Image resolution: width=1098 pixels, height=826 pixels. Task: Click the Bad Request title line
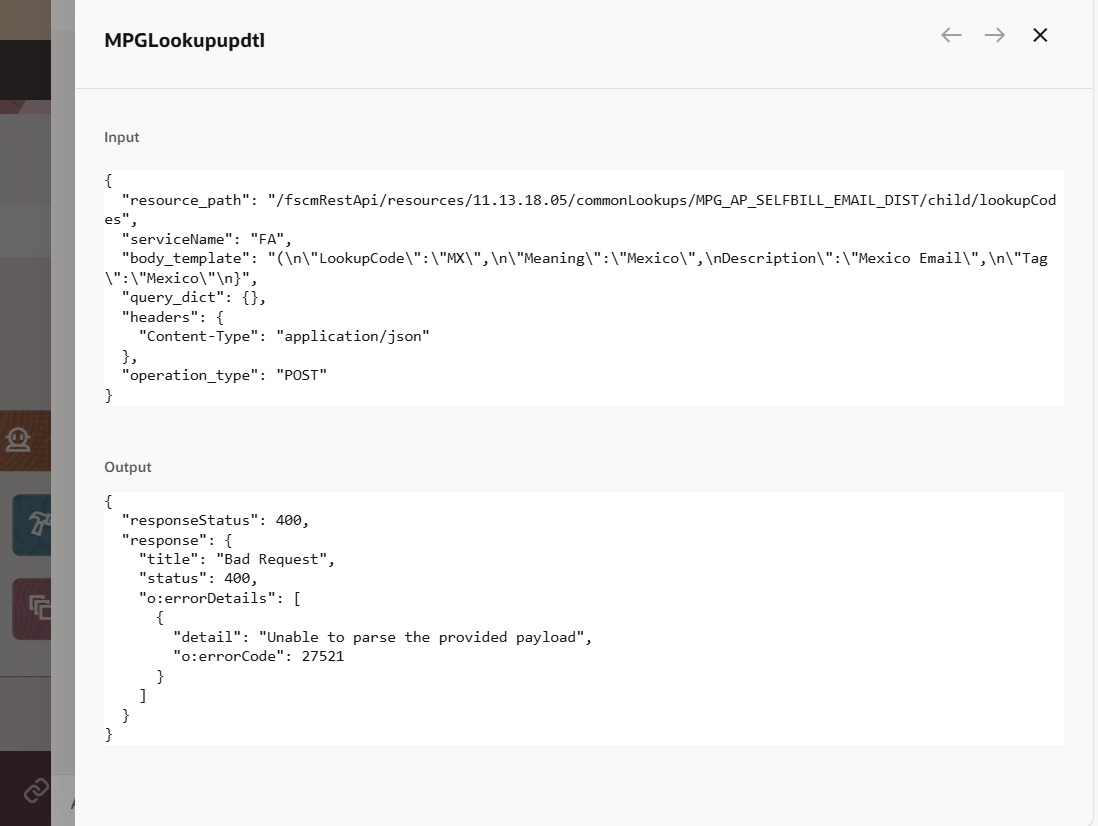coord(236,559)
